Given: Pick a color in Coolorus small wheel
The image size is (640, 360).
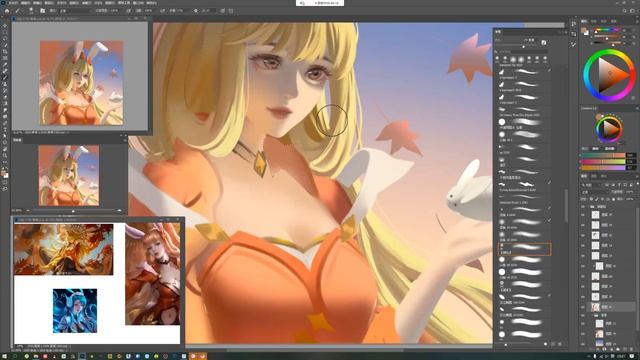Looking at the screenshot, I should (608, 129).
